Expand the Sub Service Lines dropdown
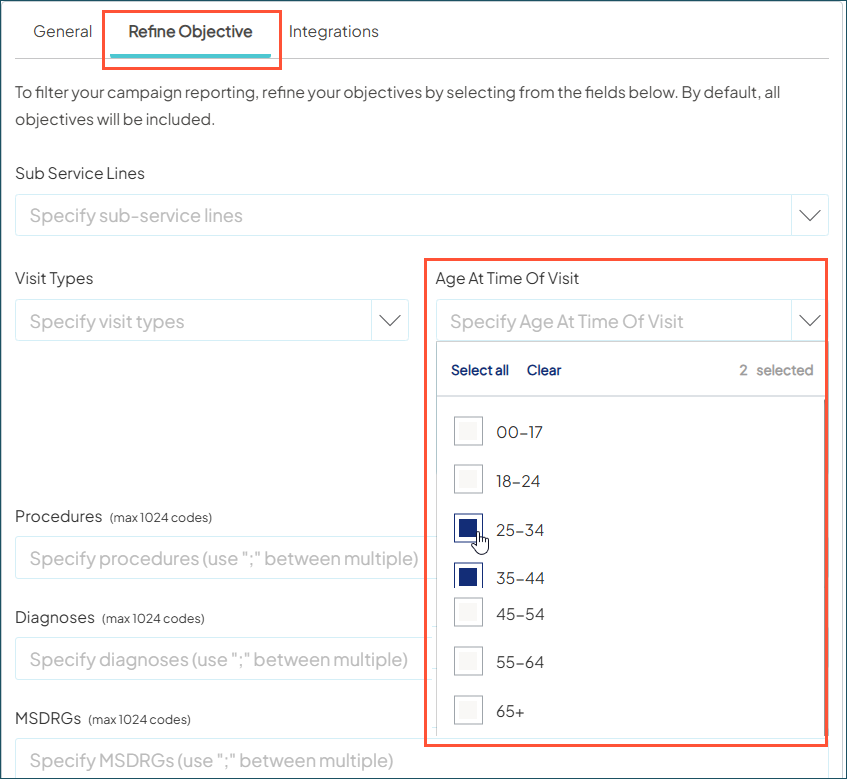 pos(810,214)
